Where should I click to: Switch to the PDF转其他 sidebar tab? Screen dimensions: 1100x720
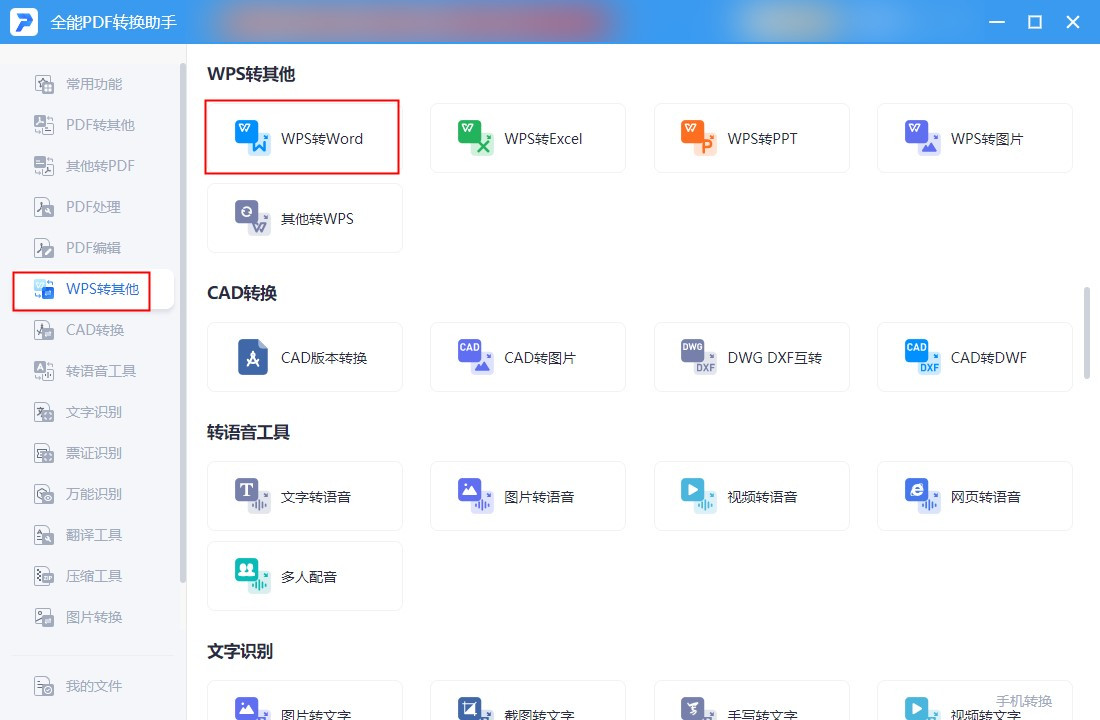click(x=93, y=125)
